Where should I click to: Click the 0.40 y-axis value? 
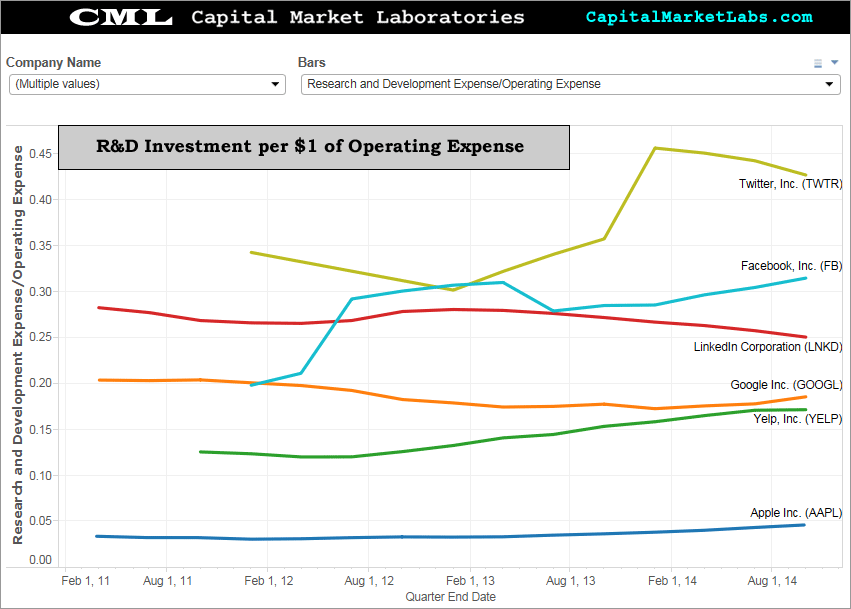pos(40,200)
